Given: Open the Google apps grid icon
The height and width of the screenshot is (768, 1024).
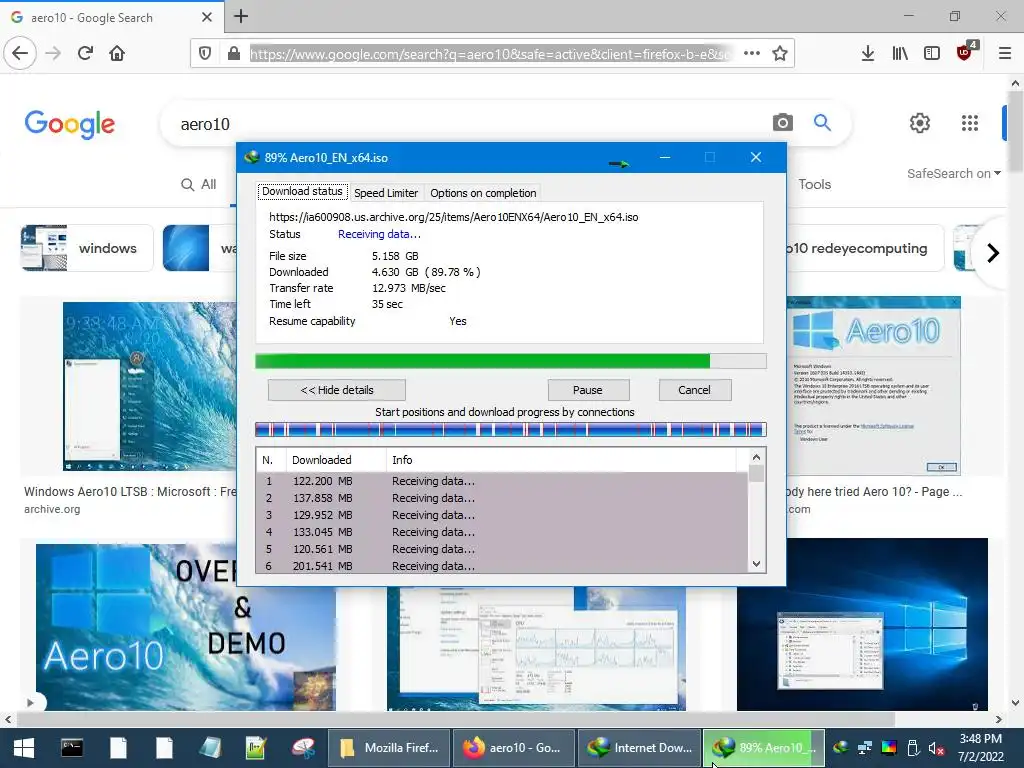Looking at the screenshot, I should pos(970,123).
